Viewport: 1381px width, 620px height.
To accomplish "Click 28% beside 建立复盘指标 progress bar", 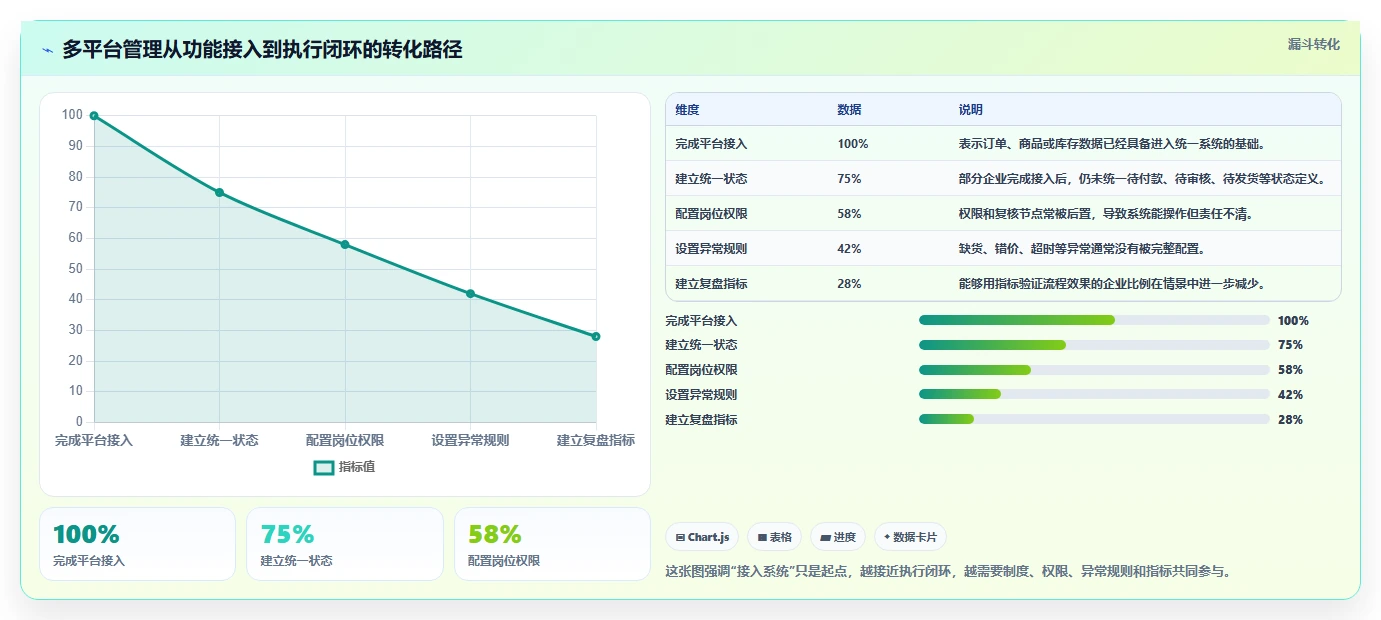I will click(x=1290, y=420).
